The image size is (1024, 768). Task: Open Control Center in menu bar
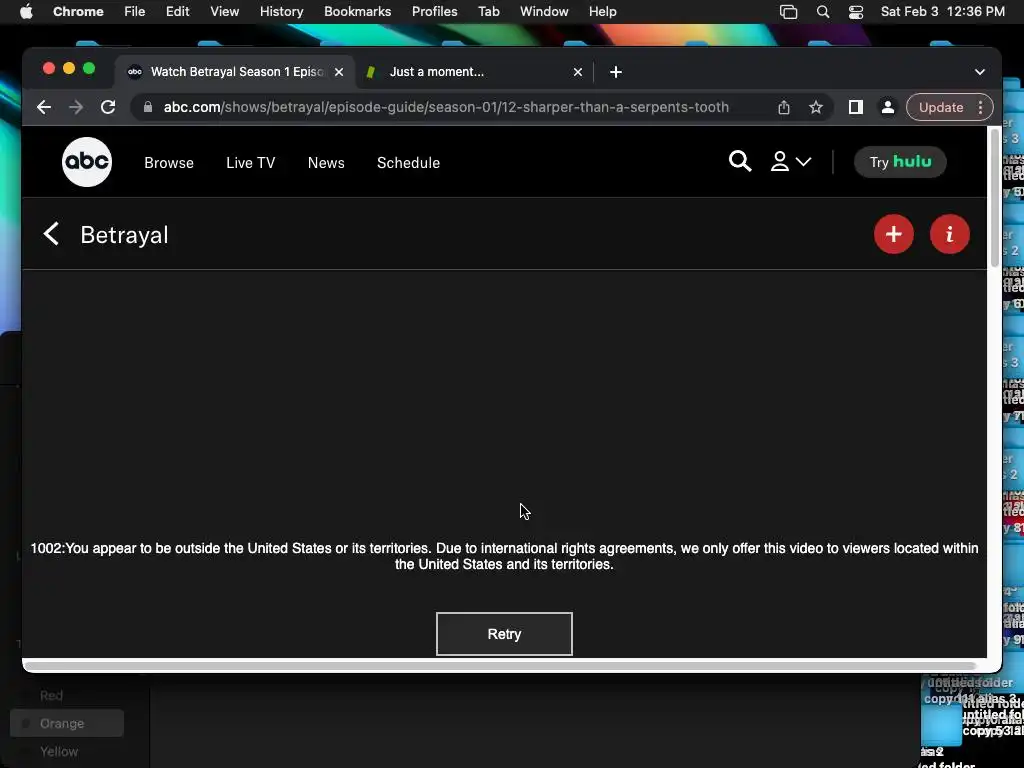point(856,12)
